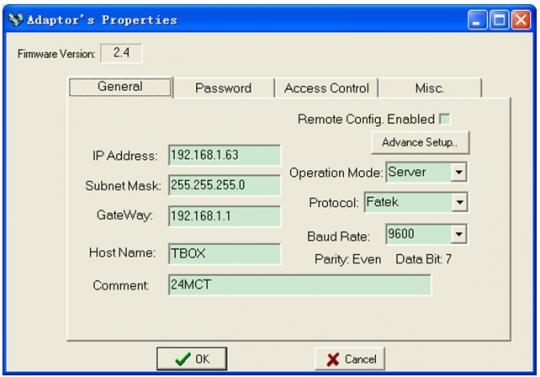Click the Comment field containing 24MCT
Viewport: 540px width, 377px height.
point(300,284)
